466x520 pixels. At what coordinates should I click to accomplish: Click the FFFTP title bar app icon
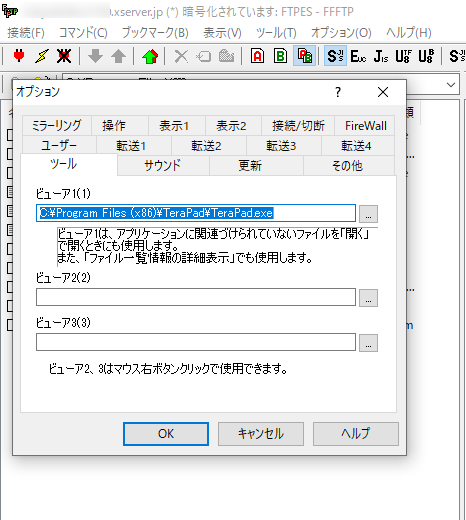coord(10,11)
